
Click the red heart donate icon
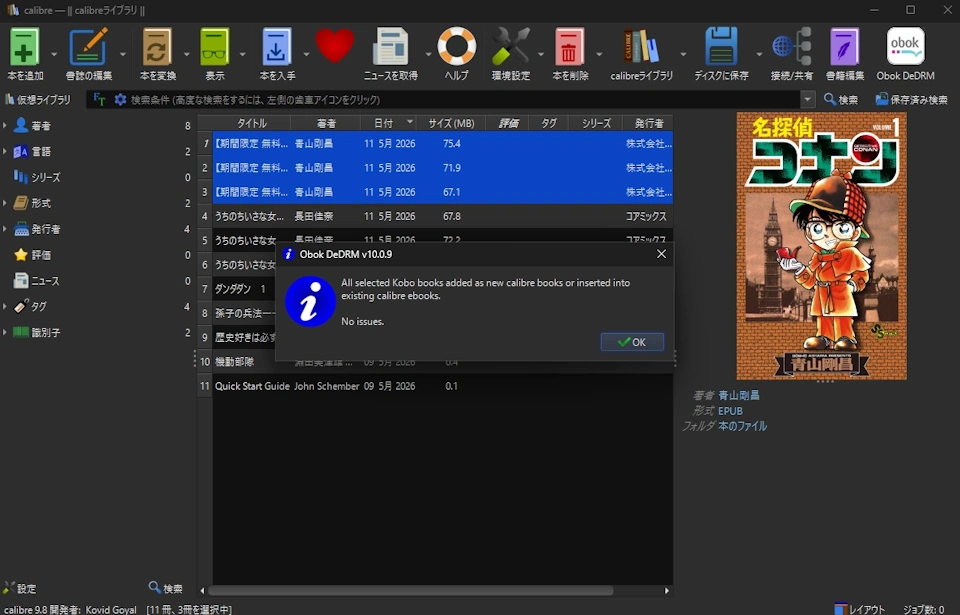[335, 45]
